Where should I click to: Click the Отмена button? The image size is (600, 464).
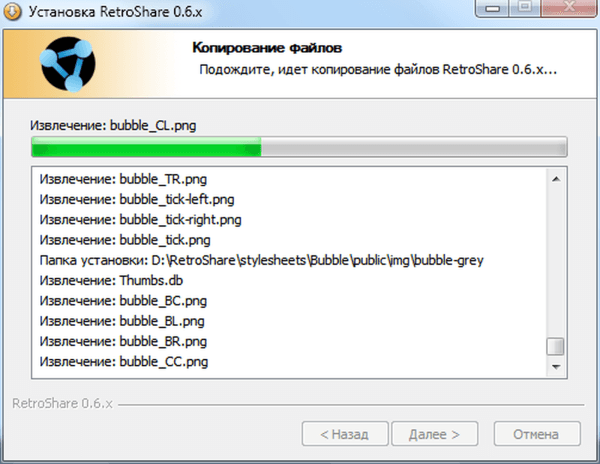[537, 434]
